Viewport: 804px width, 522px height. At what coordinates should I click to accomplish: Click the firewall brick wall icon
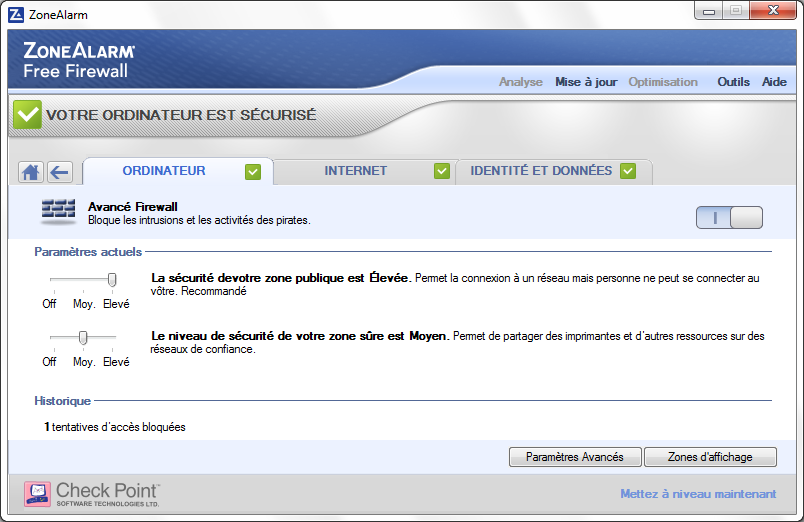(x=58, y=212)
